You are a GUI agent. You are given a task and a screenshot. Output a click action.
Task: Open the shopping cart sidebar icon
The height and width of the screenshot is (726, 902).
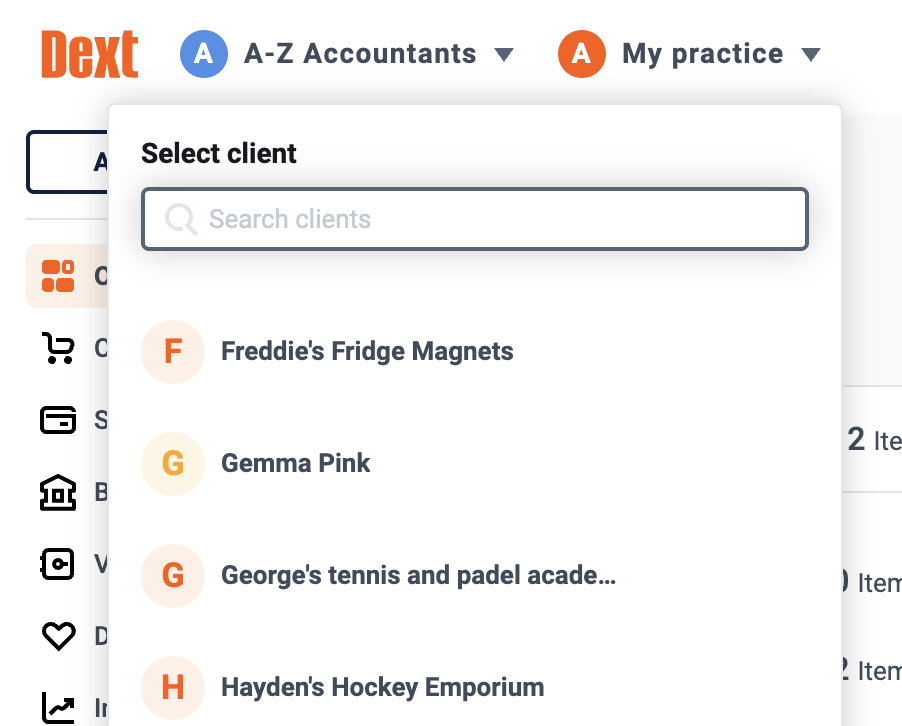pyautogui.click(x=58, y=348)
